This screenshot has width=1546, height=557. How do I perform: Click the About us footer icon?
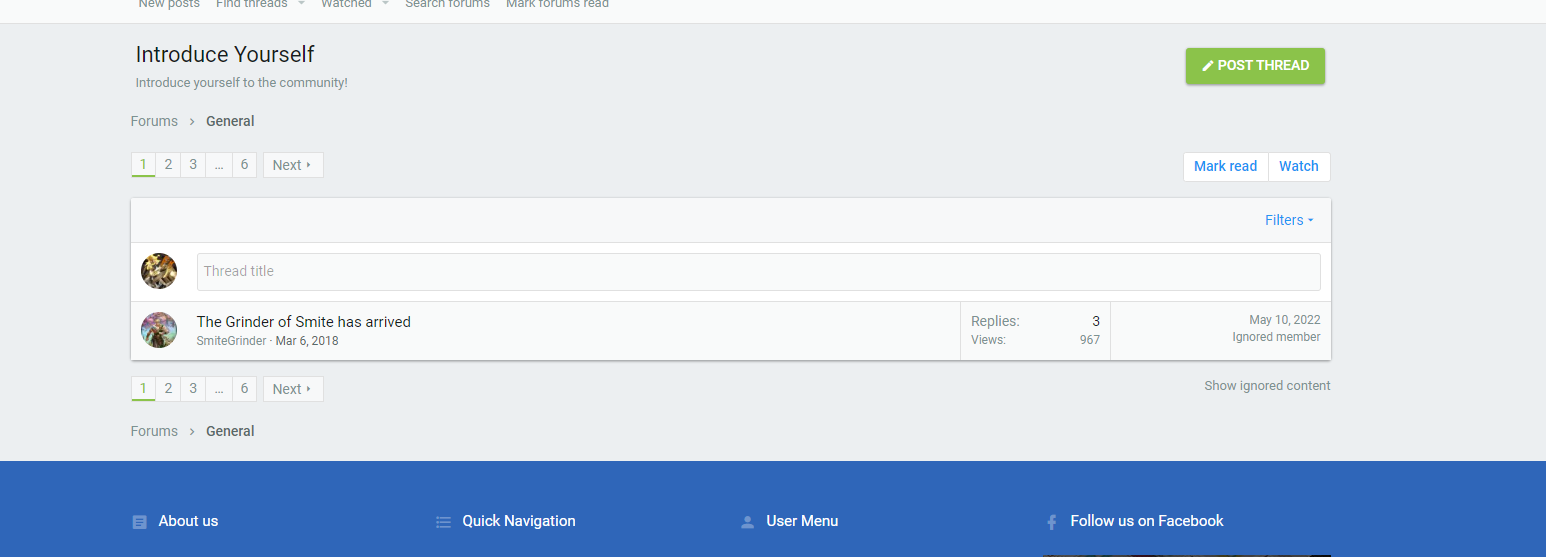coord(140,522)
